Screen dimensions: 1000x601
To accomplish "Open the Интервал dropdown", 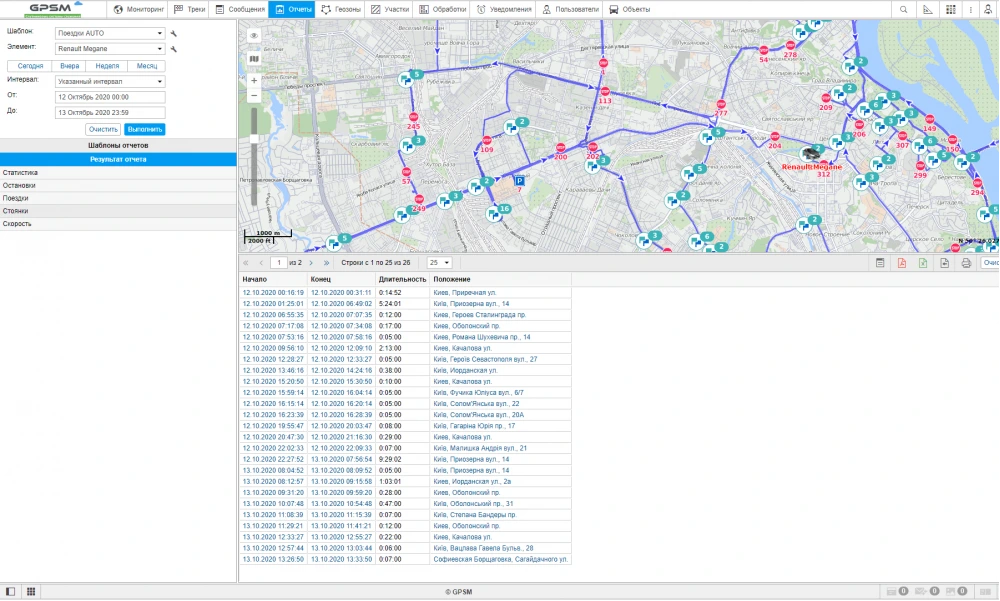I will point(110,81).
